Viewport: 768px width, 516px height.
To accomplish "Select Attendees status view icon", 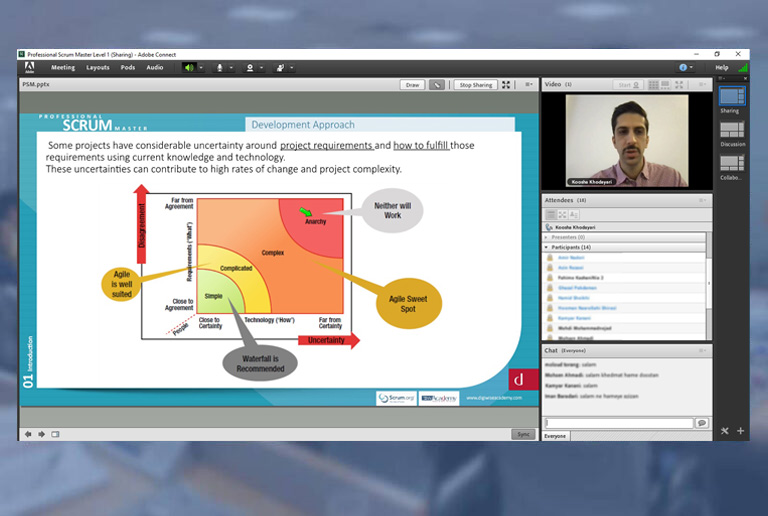I will (574, 214).
